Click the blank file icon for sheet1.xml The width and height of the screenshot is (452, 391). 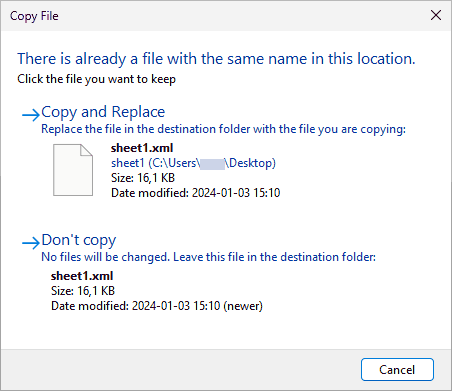(x=73, y=170)
